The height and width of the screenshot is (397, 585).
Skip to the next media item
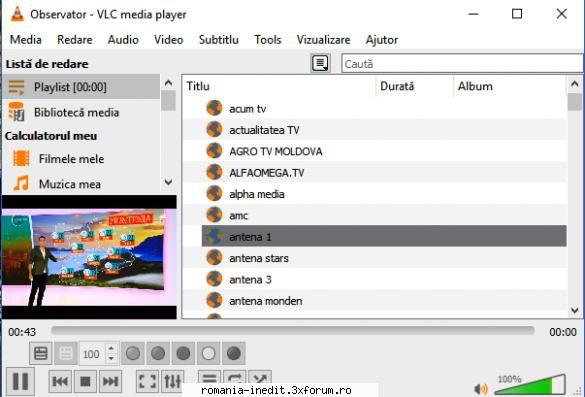[x=110, y=381]
